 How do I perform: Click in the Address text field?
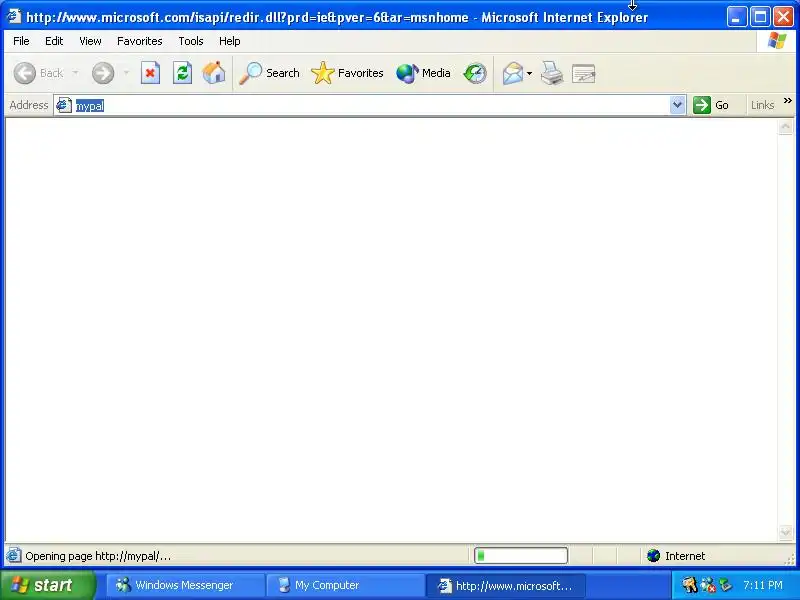click(x=371, y=105)
